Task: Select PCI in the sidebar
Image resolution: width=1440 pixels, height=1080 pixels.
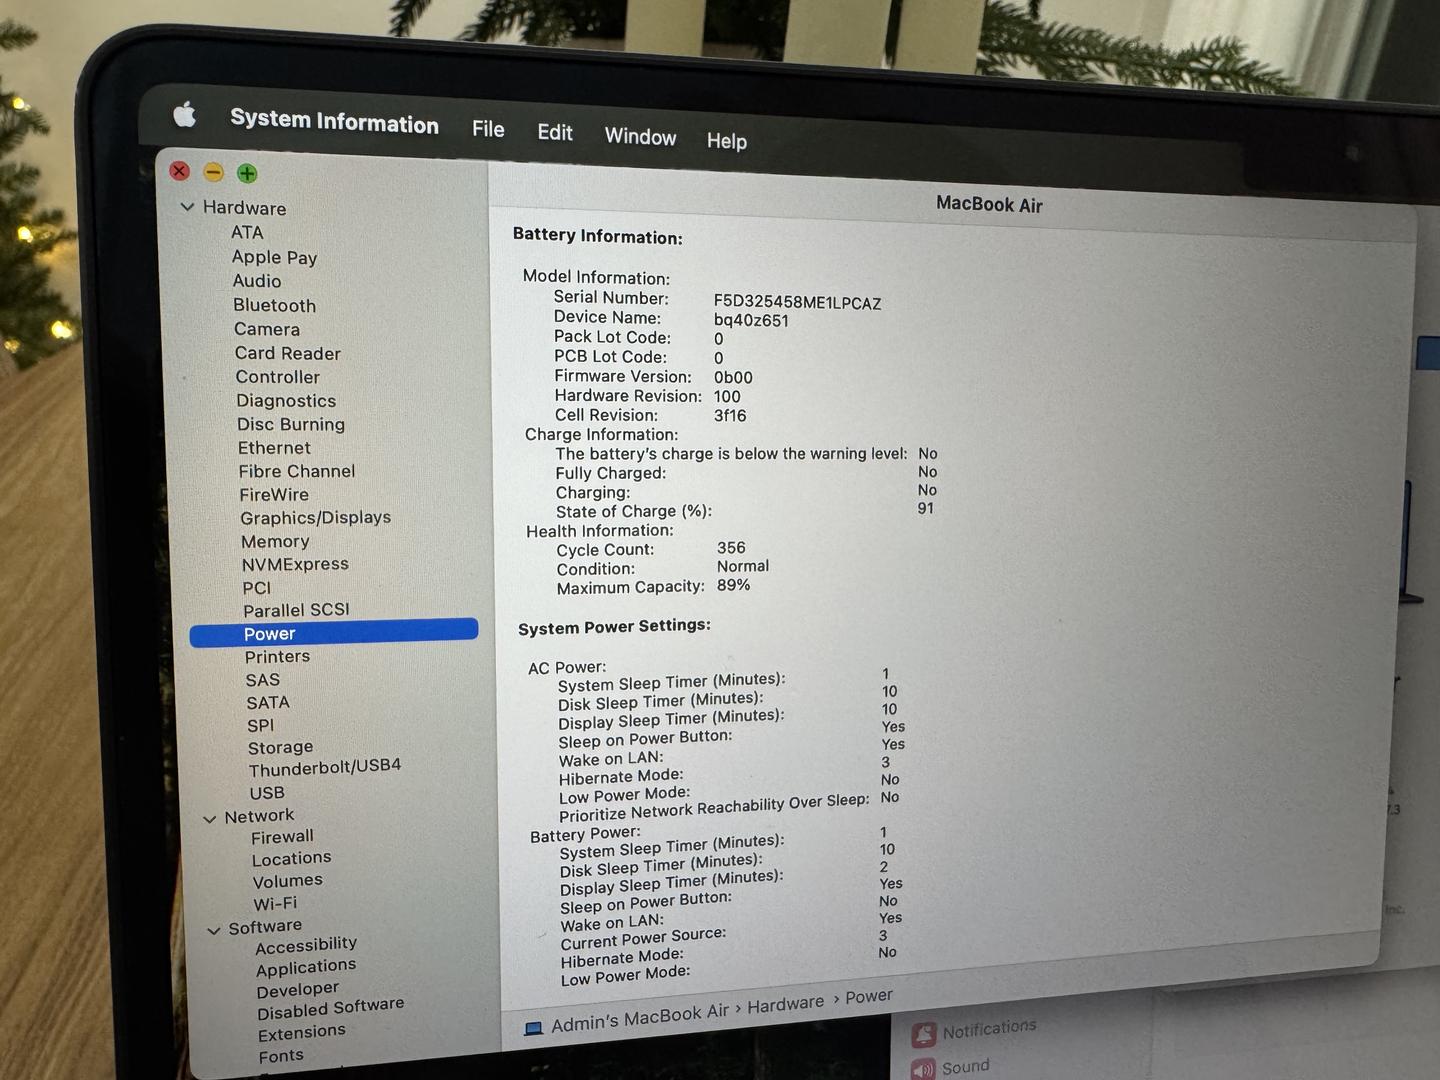Action: coord(257,587)
